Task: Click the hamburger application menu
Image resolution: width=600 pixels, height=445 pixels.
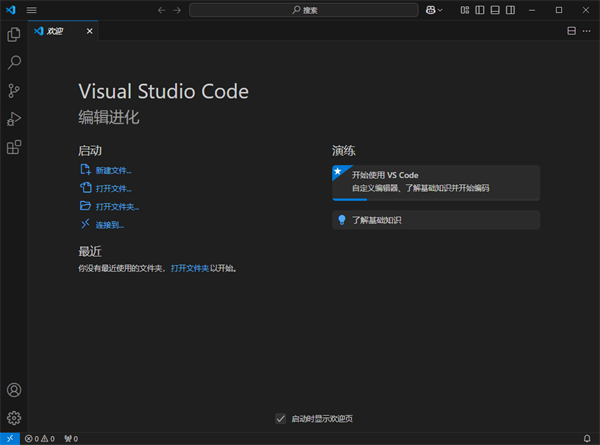Action: pos(32,10)
